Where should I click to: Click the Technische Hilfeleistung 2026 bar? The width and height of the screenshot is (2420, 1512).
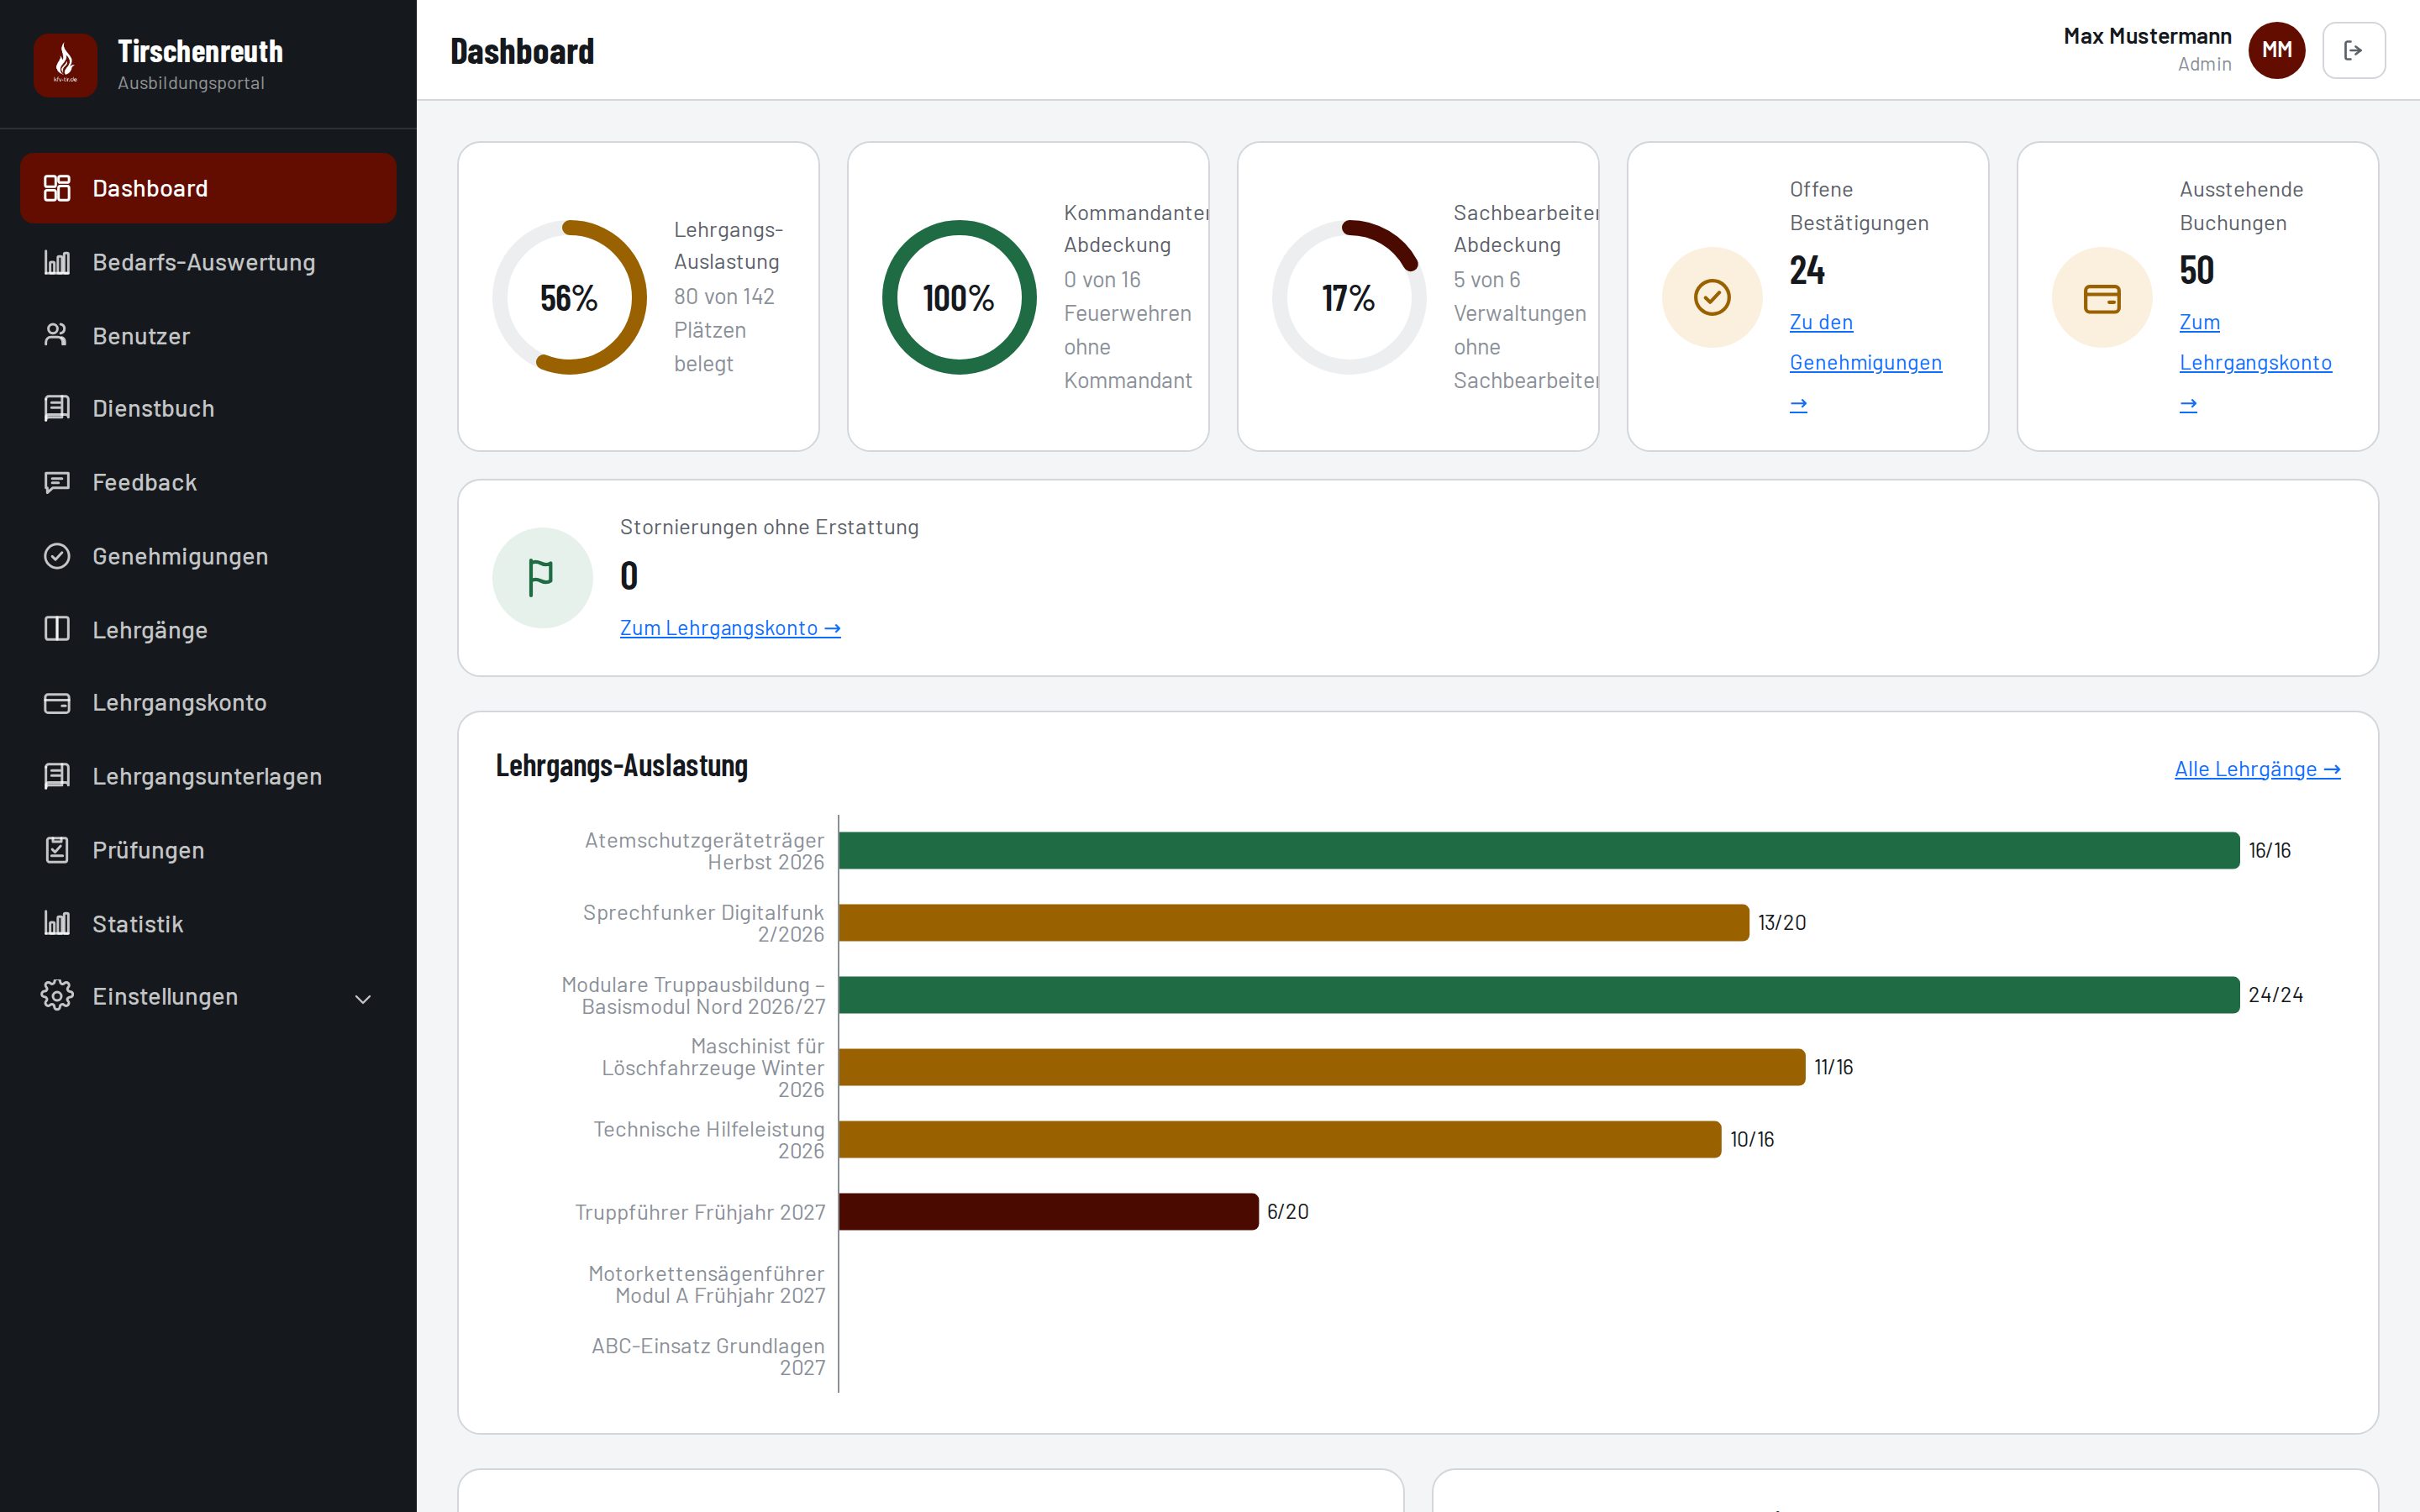point(1280,1139)
